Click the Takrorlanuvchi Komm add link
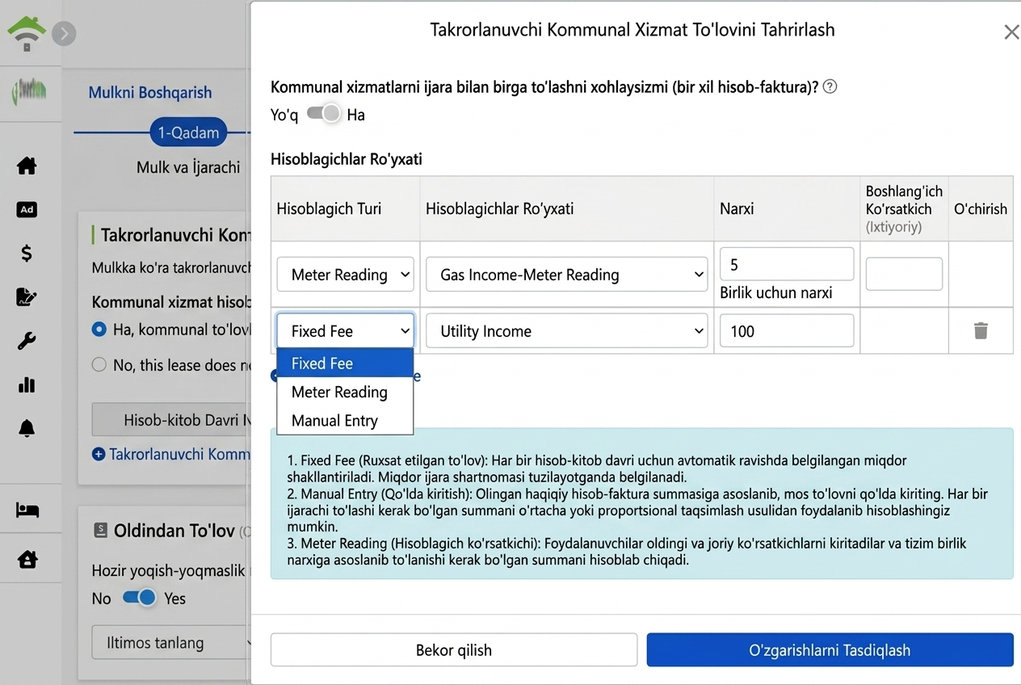 179,454
